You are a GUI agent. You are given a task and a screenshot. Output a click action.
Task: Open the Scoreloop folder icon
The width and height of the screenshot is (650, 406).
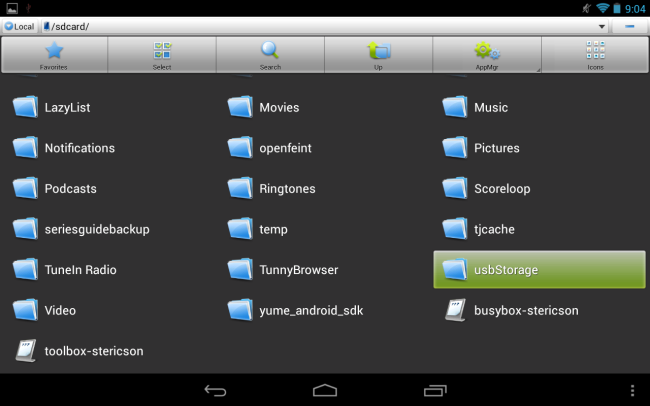(x=455, y=188)
